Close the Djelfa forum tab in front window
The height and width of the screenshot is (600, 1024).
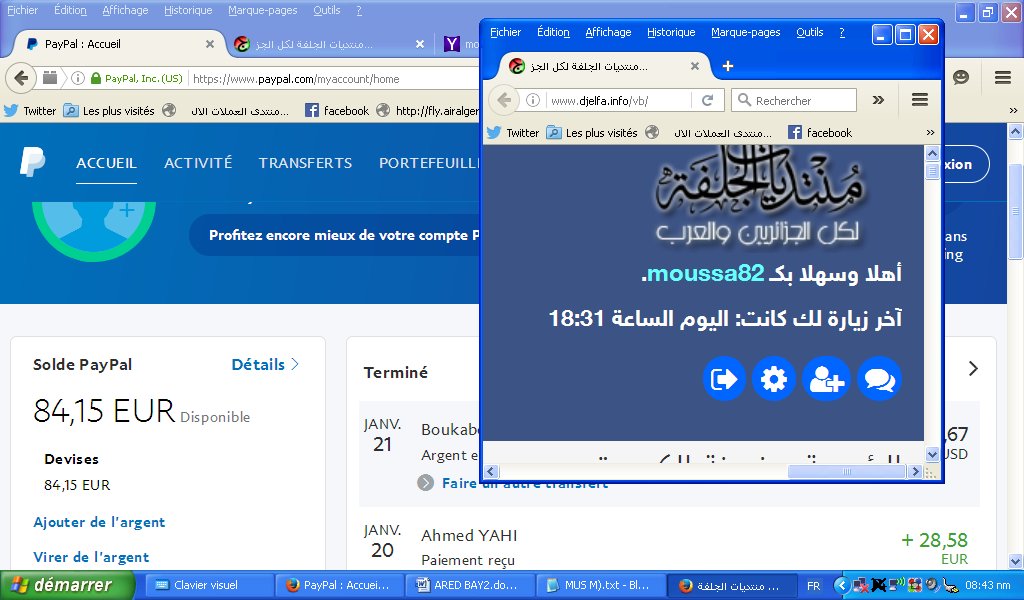[x=695, y=66]
